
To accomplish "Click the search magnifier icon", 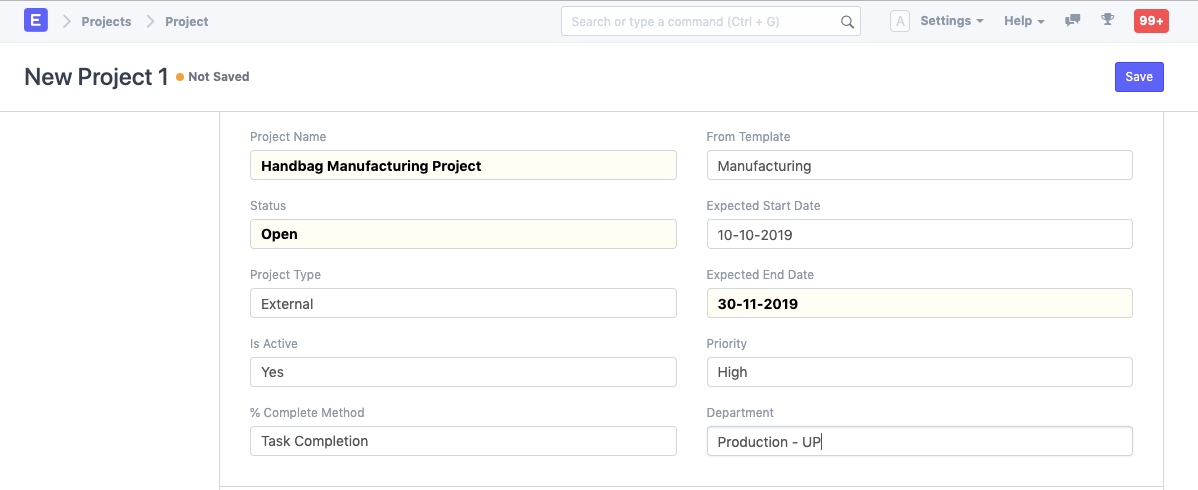I will 846,22.
